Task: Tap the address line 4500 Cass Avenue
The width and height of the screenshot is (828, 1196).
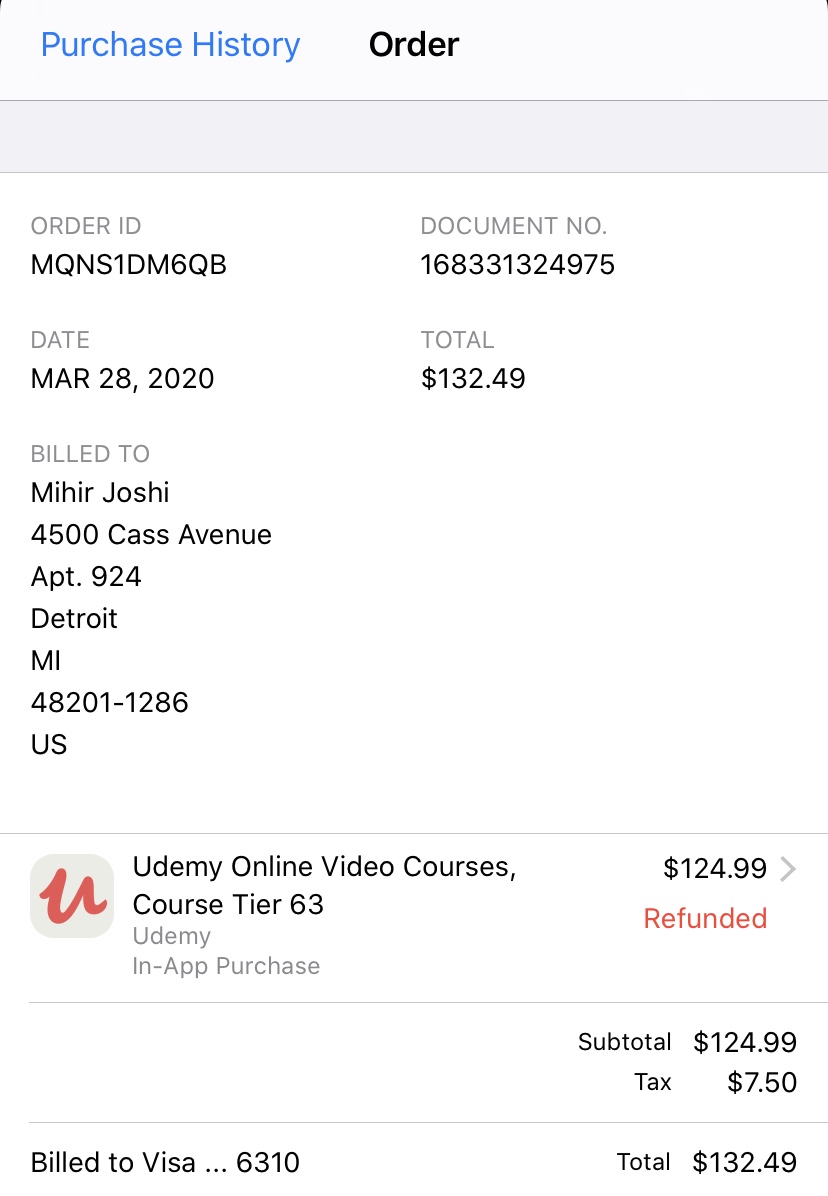Action: [151, 534]
